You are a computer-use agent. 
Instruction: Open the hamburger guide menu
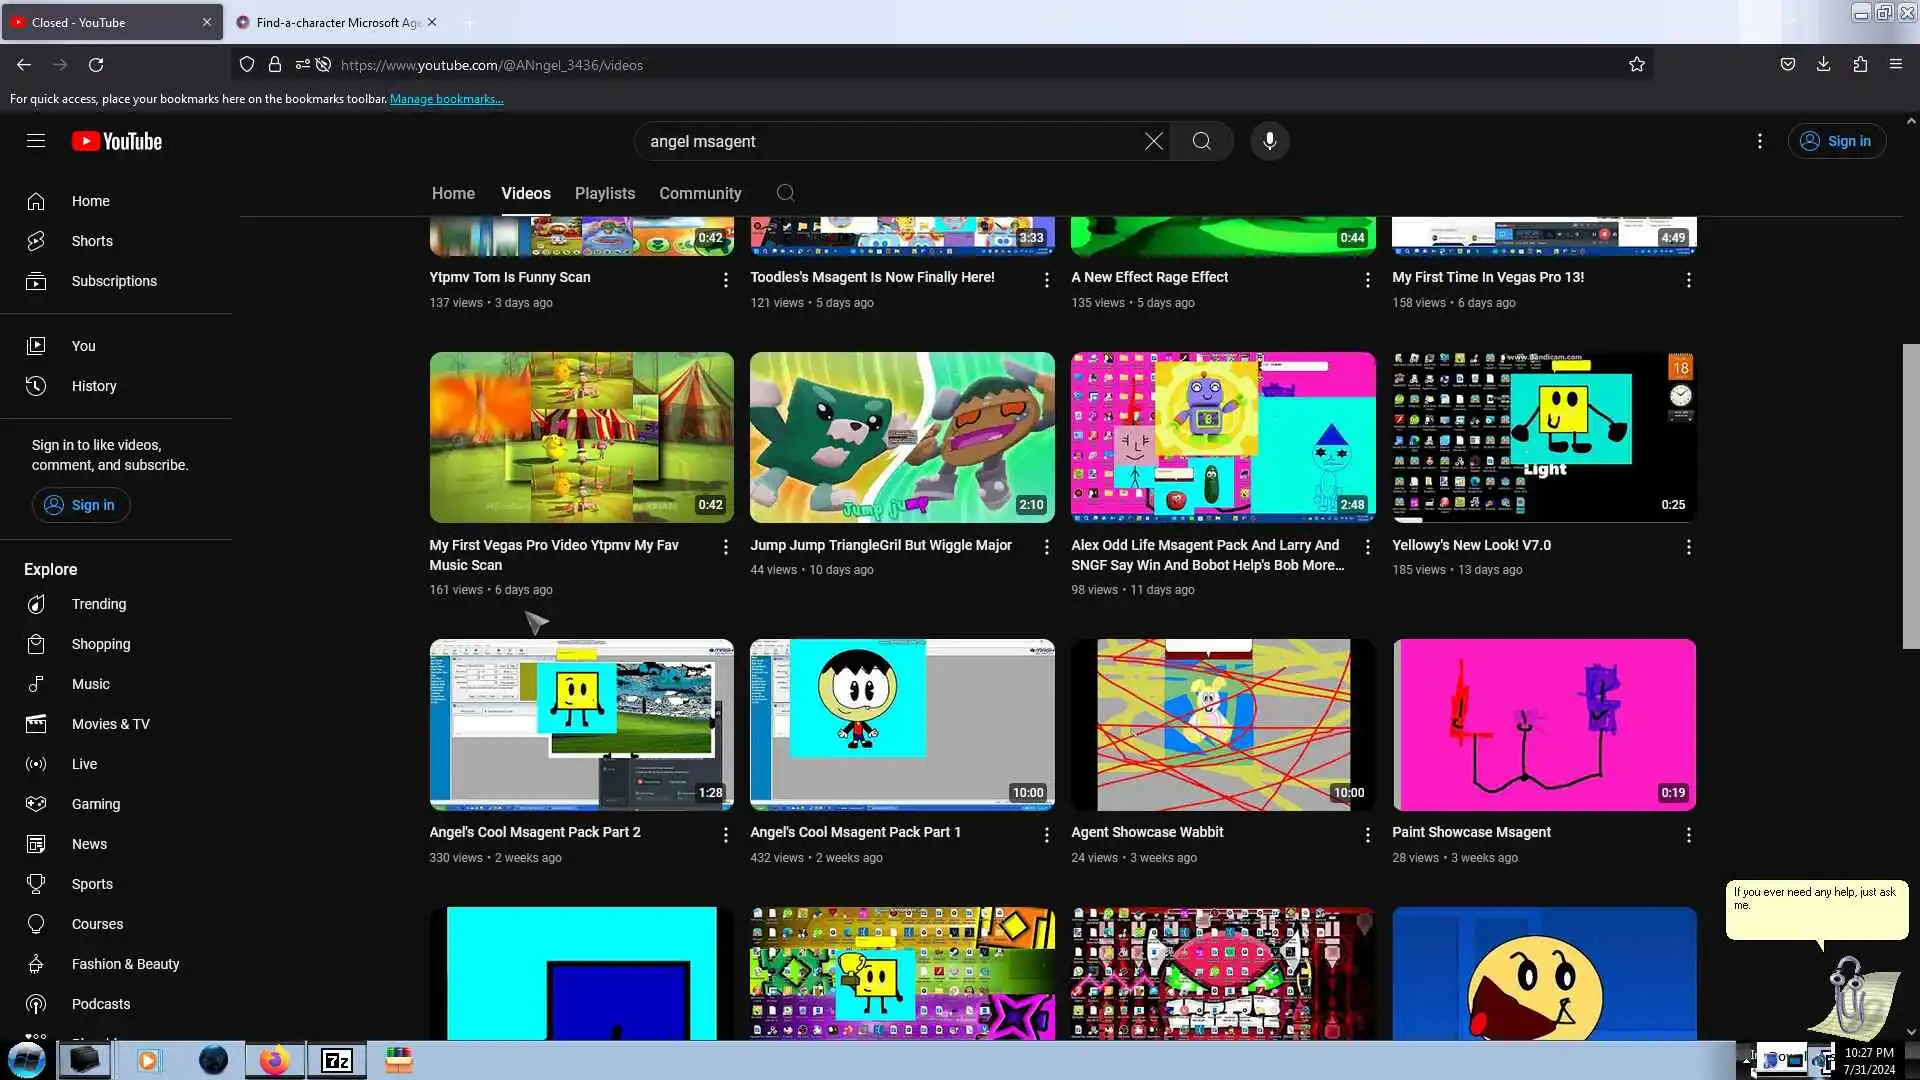point(36,141)
